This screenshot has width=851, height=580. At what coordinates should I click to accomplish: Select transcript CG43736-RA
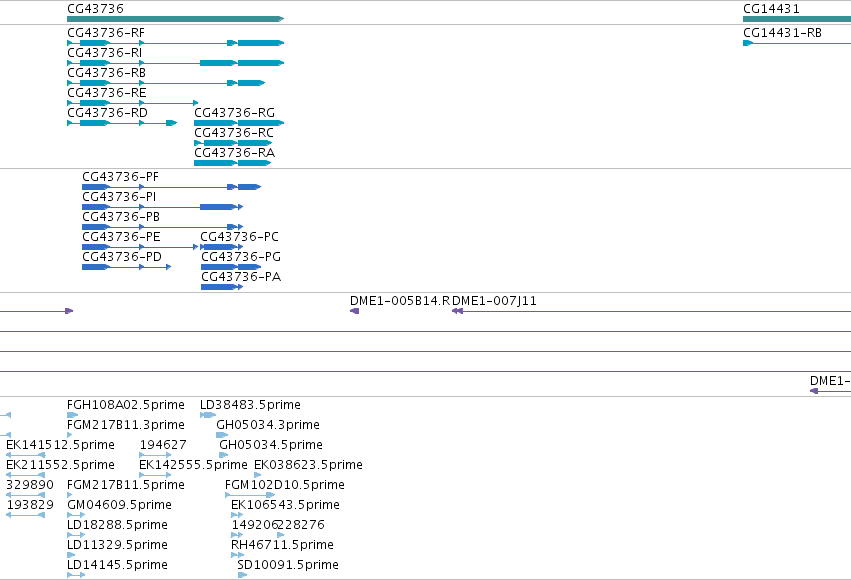point(232,163)
